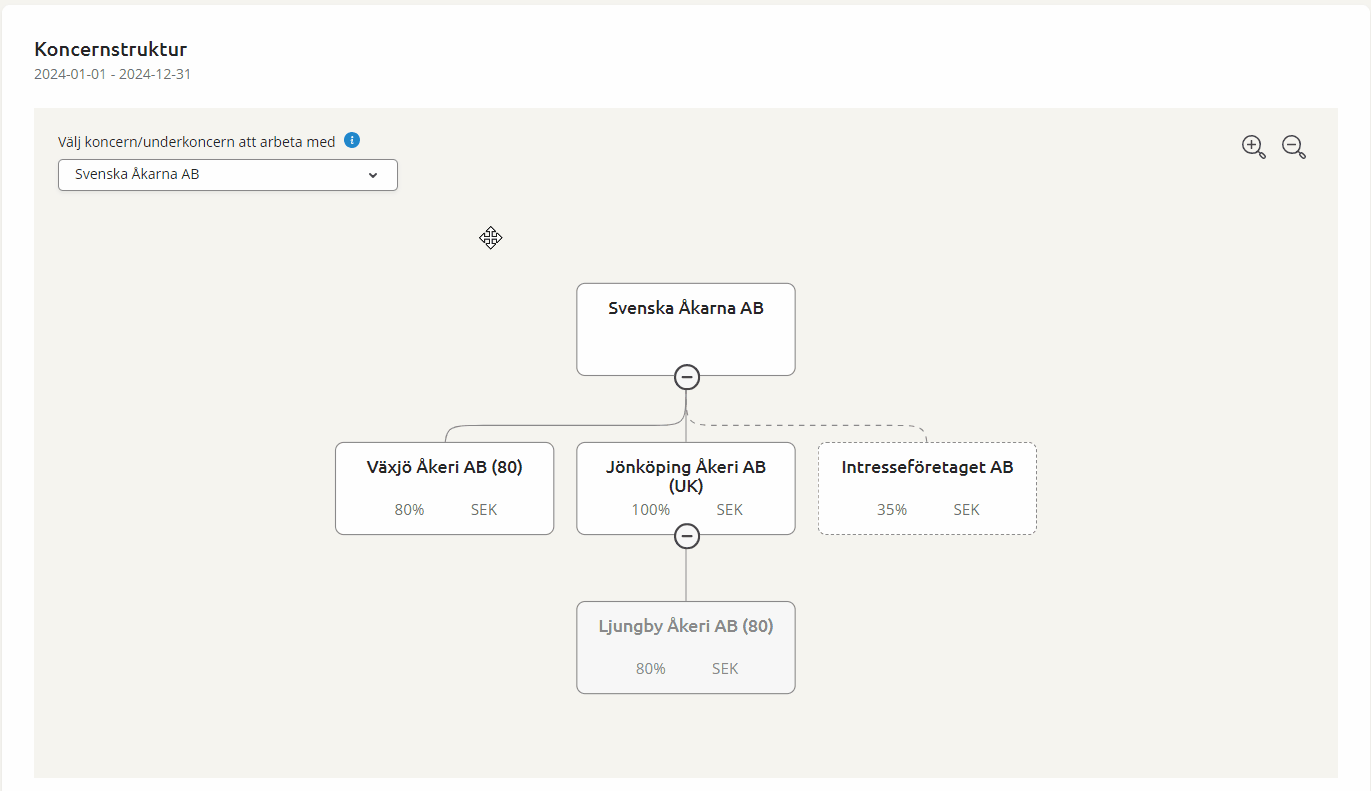Collapse the children under Svenska Åkarna AB
Image resolution: width=1371 pixels, height=791 pixels.
tap(686, 377)
